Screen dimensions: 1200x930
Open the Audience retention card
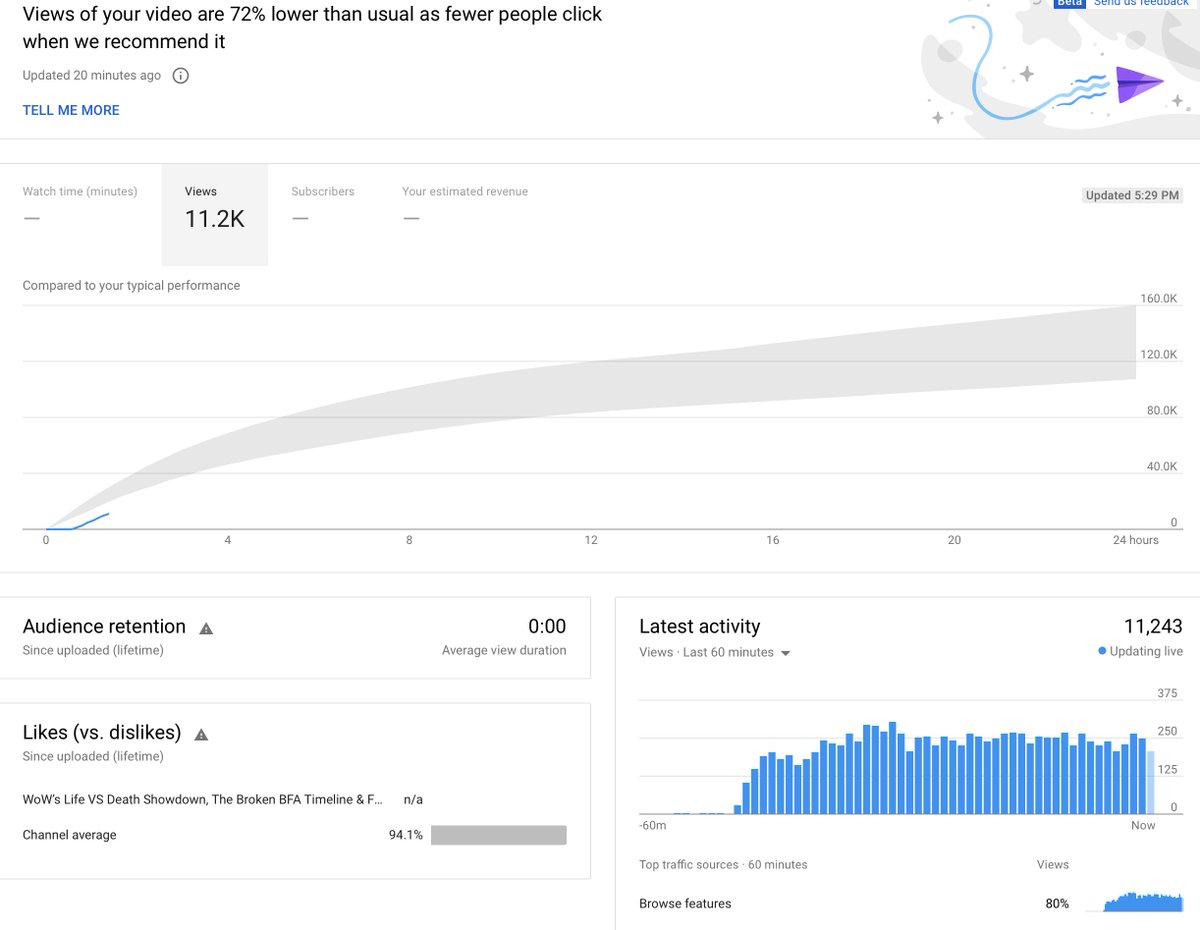coord(295,638)
